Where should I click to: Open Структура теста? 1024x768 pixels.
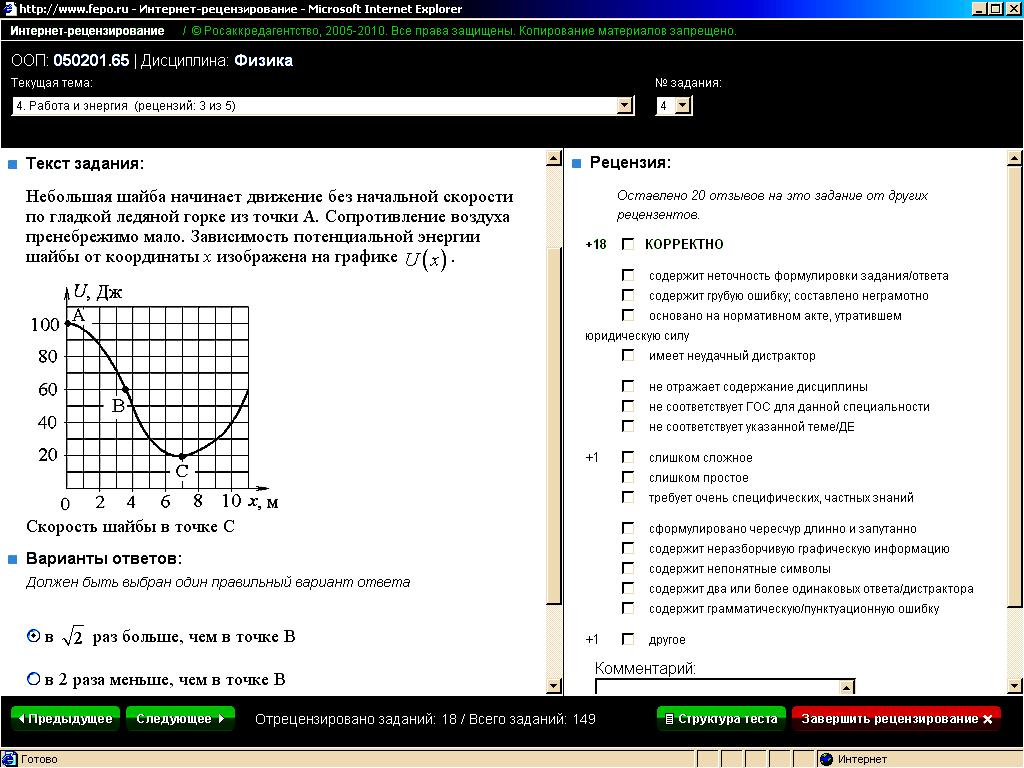(721, 719)
